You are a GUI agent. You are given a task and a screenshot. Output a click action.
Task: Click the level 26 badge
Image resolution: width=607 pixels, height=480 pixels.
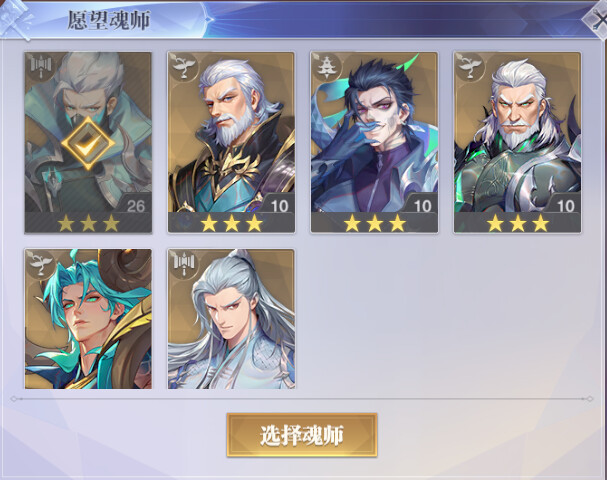(134, 204)
